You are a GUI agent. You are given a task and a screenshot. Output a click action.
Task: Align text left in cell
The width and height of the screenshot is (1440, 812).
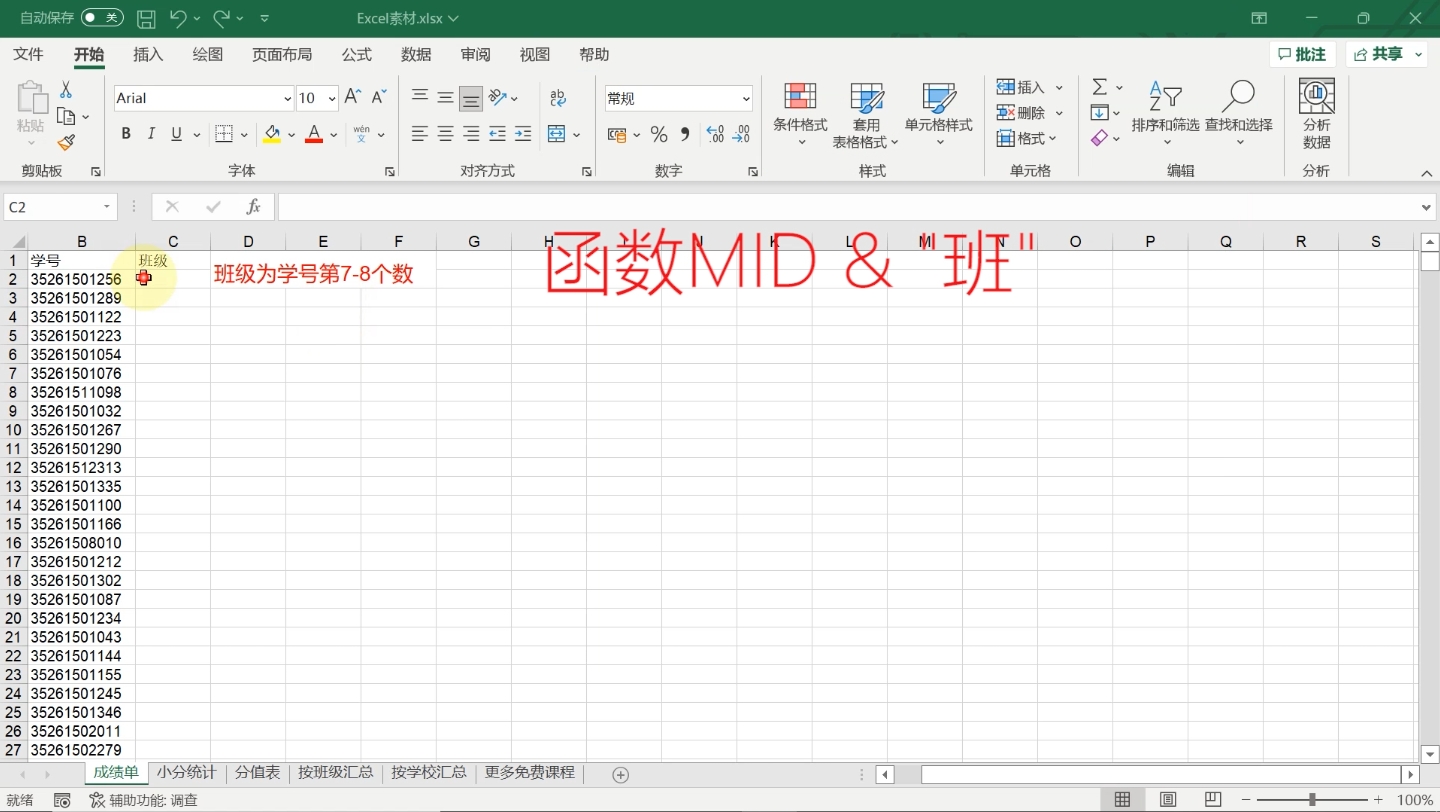[420, 134]
